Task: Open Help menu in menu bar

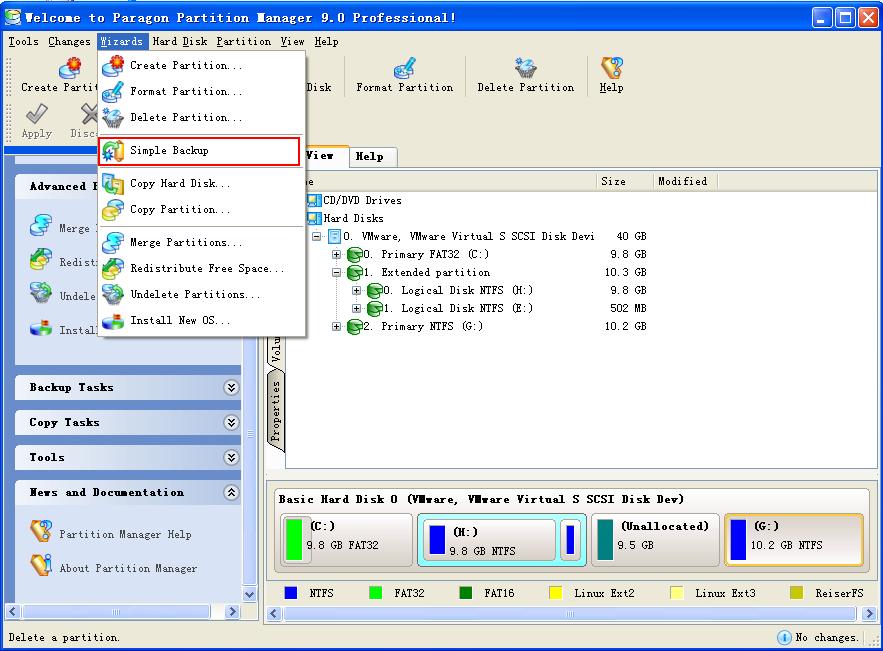Action: [327, 42]
